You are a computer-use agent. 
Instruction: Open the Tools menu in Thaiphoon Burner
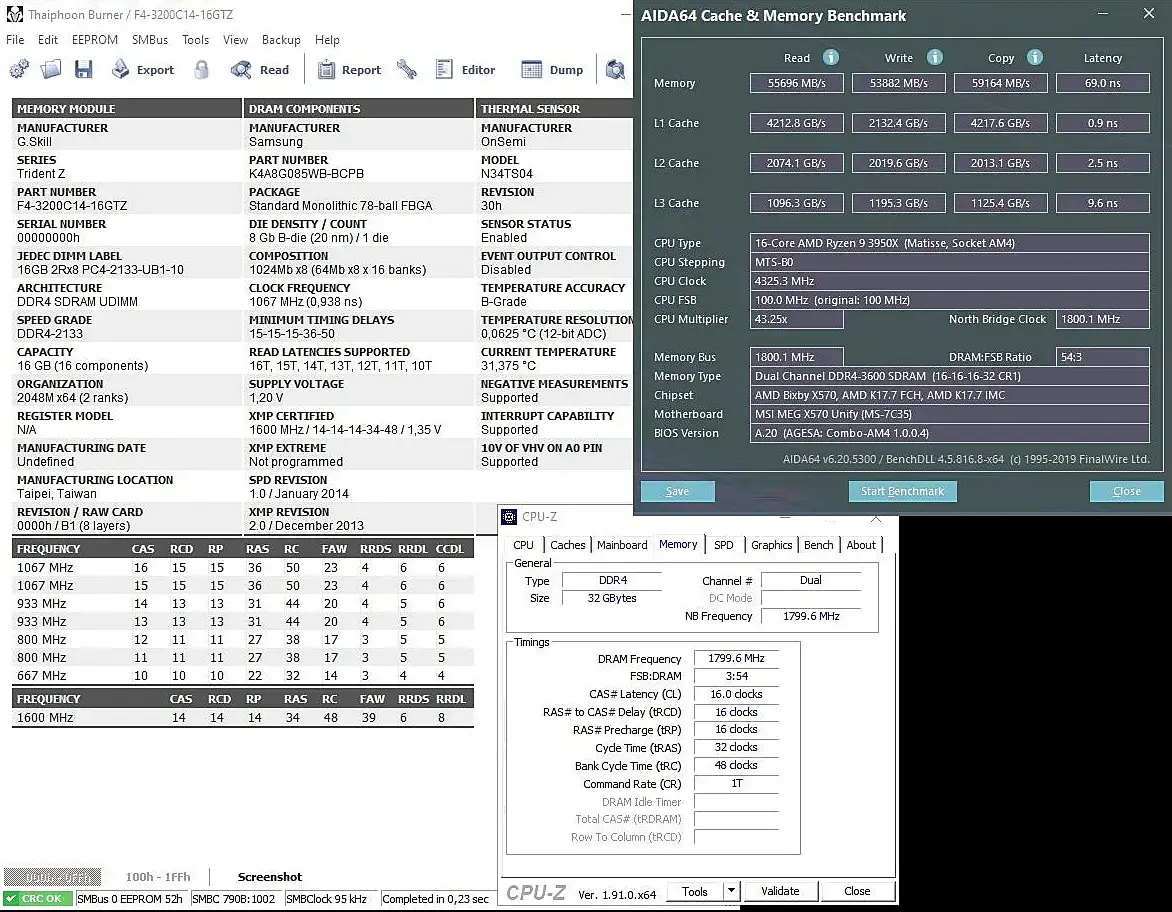(x=195, y=40)
